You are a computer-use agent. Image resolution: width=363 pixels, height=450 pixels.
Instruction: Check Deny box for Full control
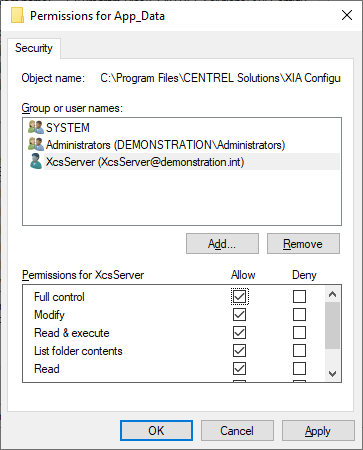click(299, 296)
